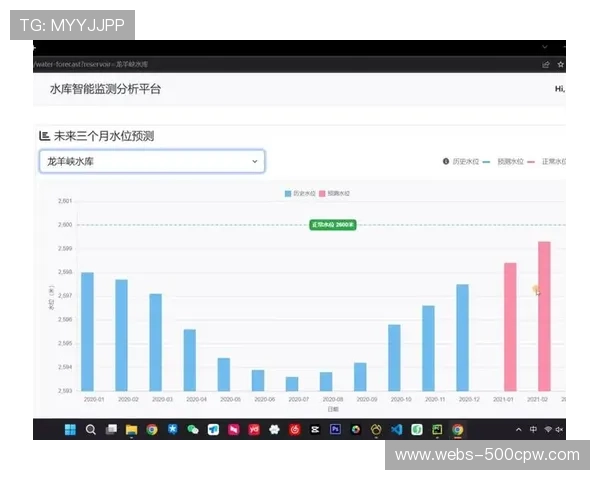This screenshot has width=600, height=480.
Task: Click the browser share page icon
Action: (x=546, y=64)
